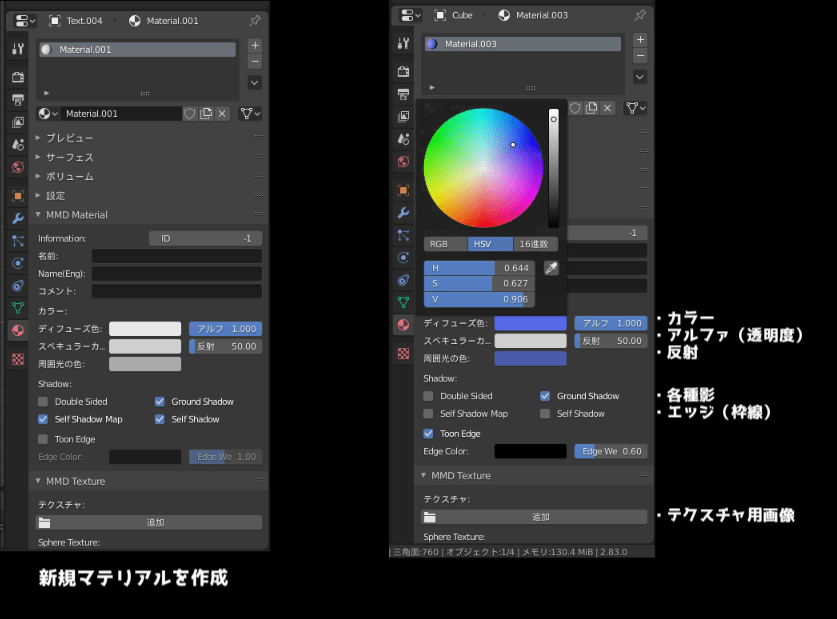
Task: Enable Self Shadow Map in right panel
Action: (428, 414)
